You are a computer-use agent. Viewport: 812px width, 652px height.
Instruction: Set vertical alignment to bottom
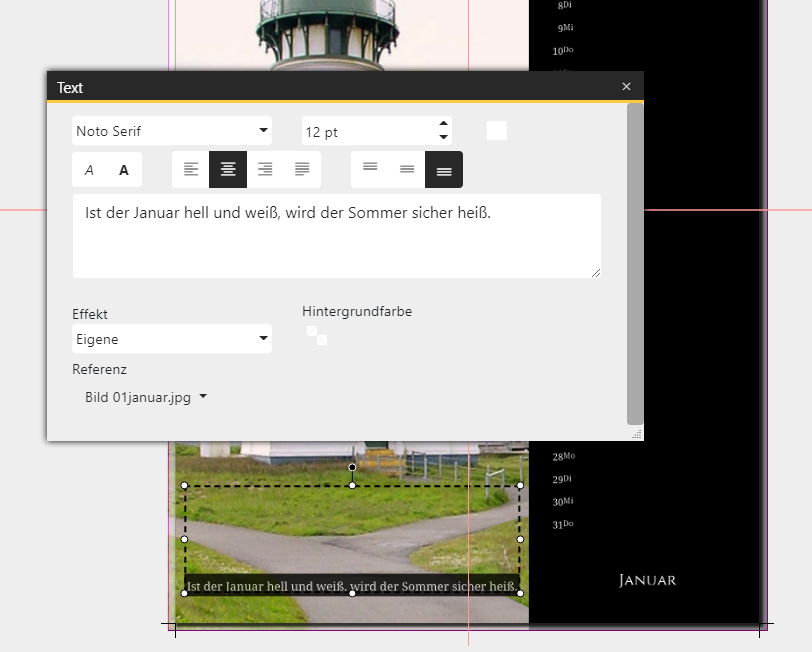click(x=444, y=170)
